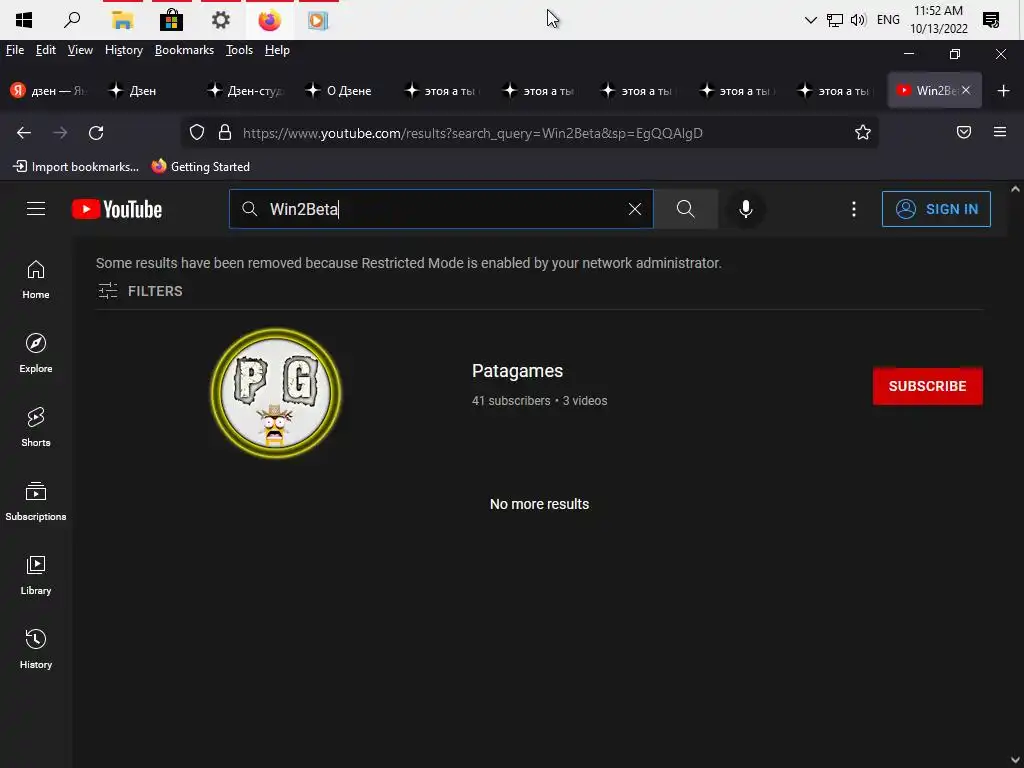Show hidden tray icons chevron

coord(810,20)
